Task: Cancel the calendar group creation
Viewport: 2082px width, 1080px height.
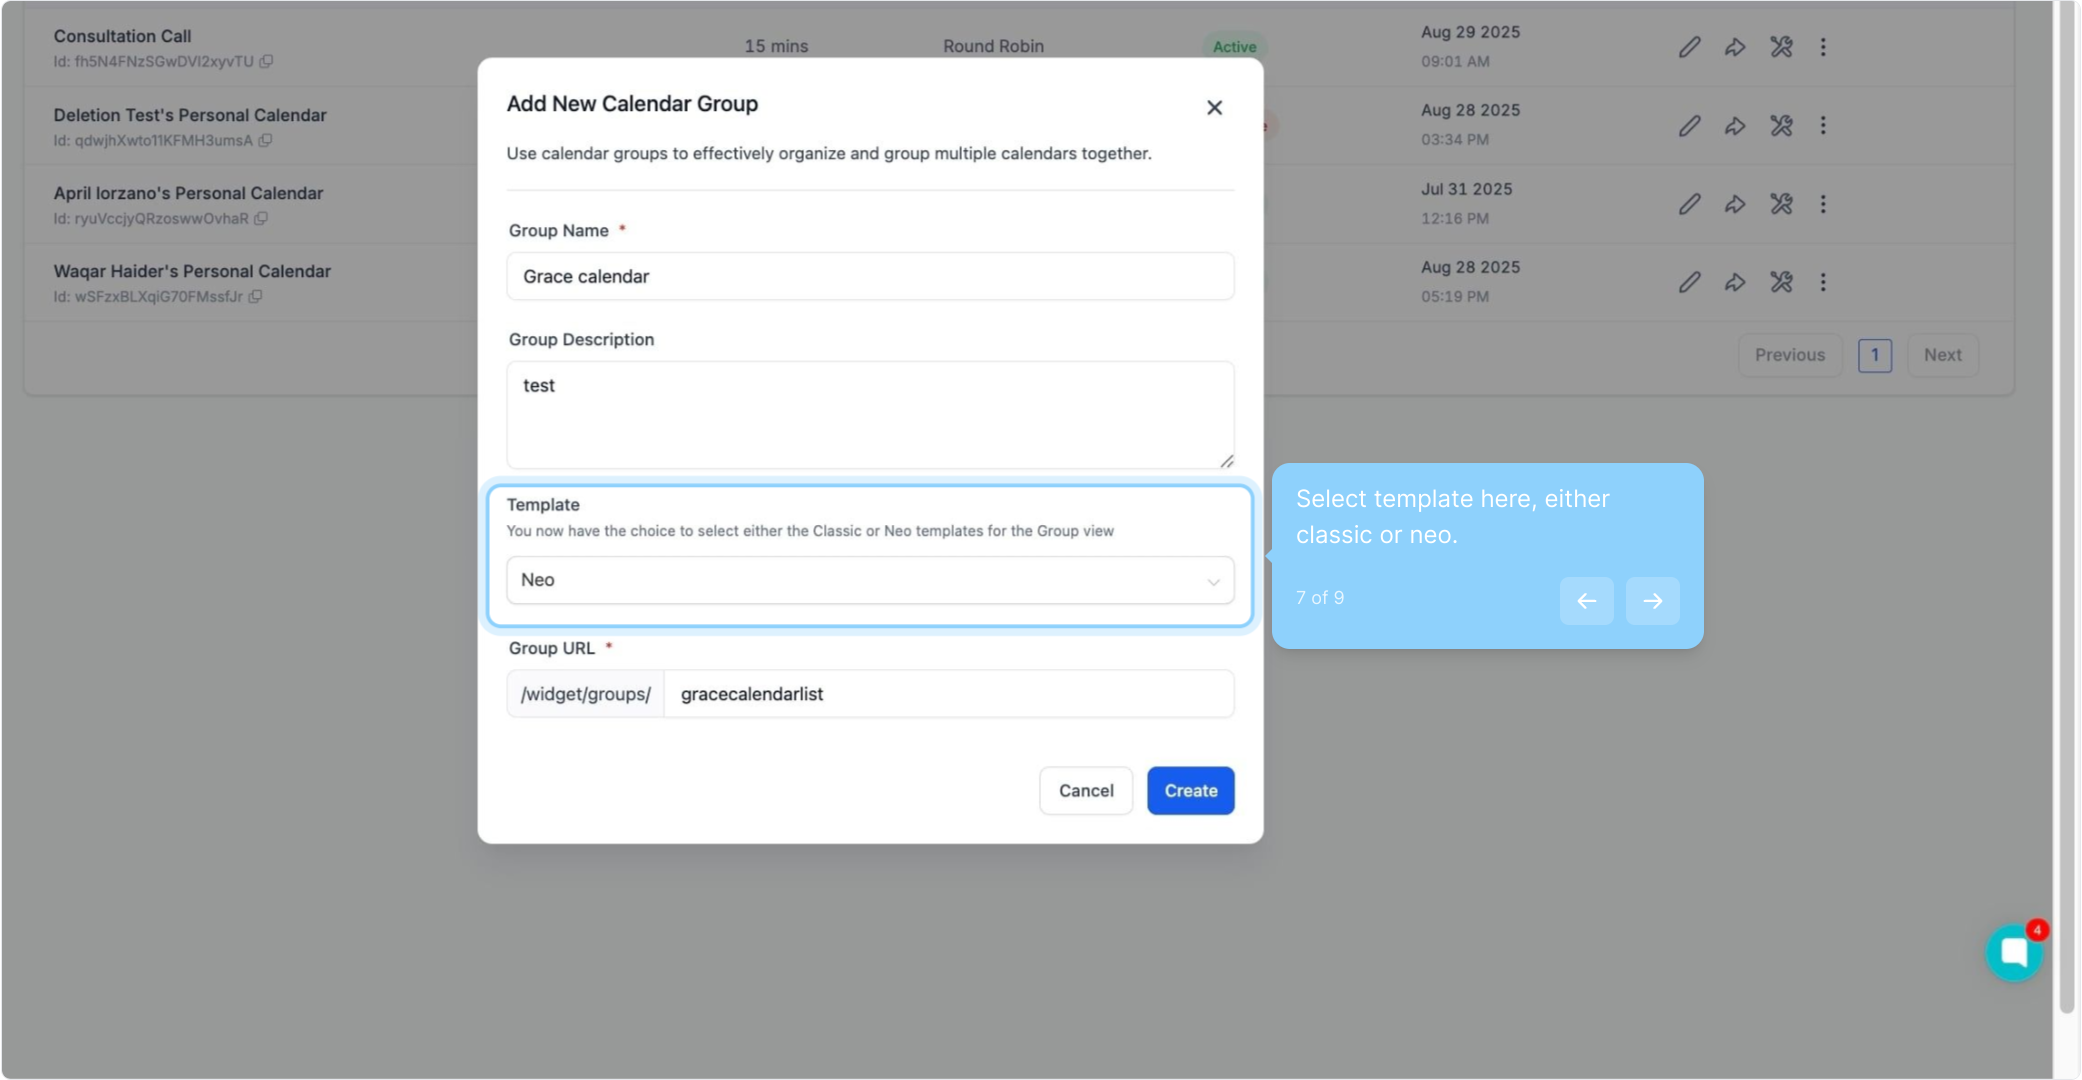Action: point(1085,791)
